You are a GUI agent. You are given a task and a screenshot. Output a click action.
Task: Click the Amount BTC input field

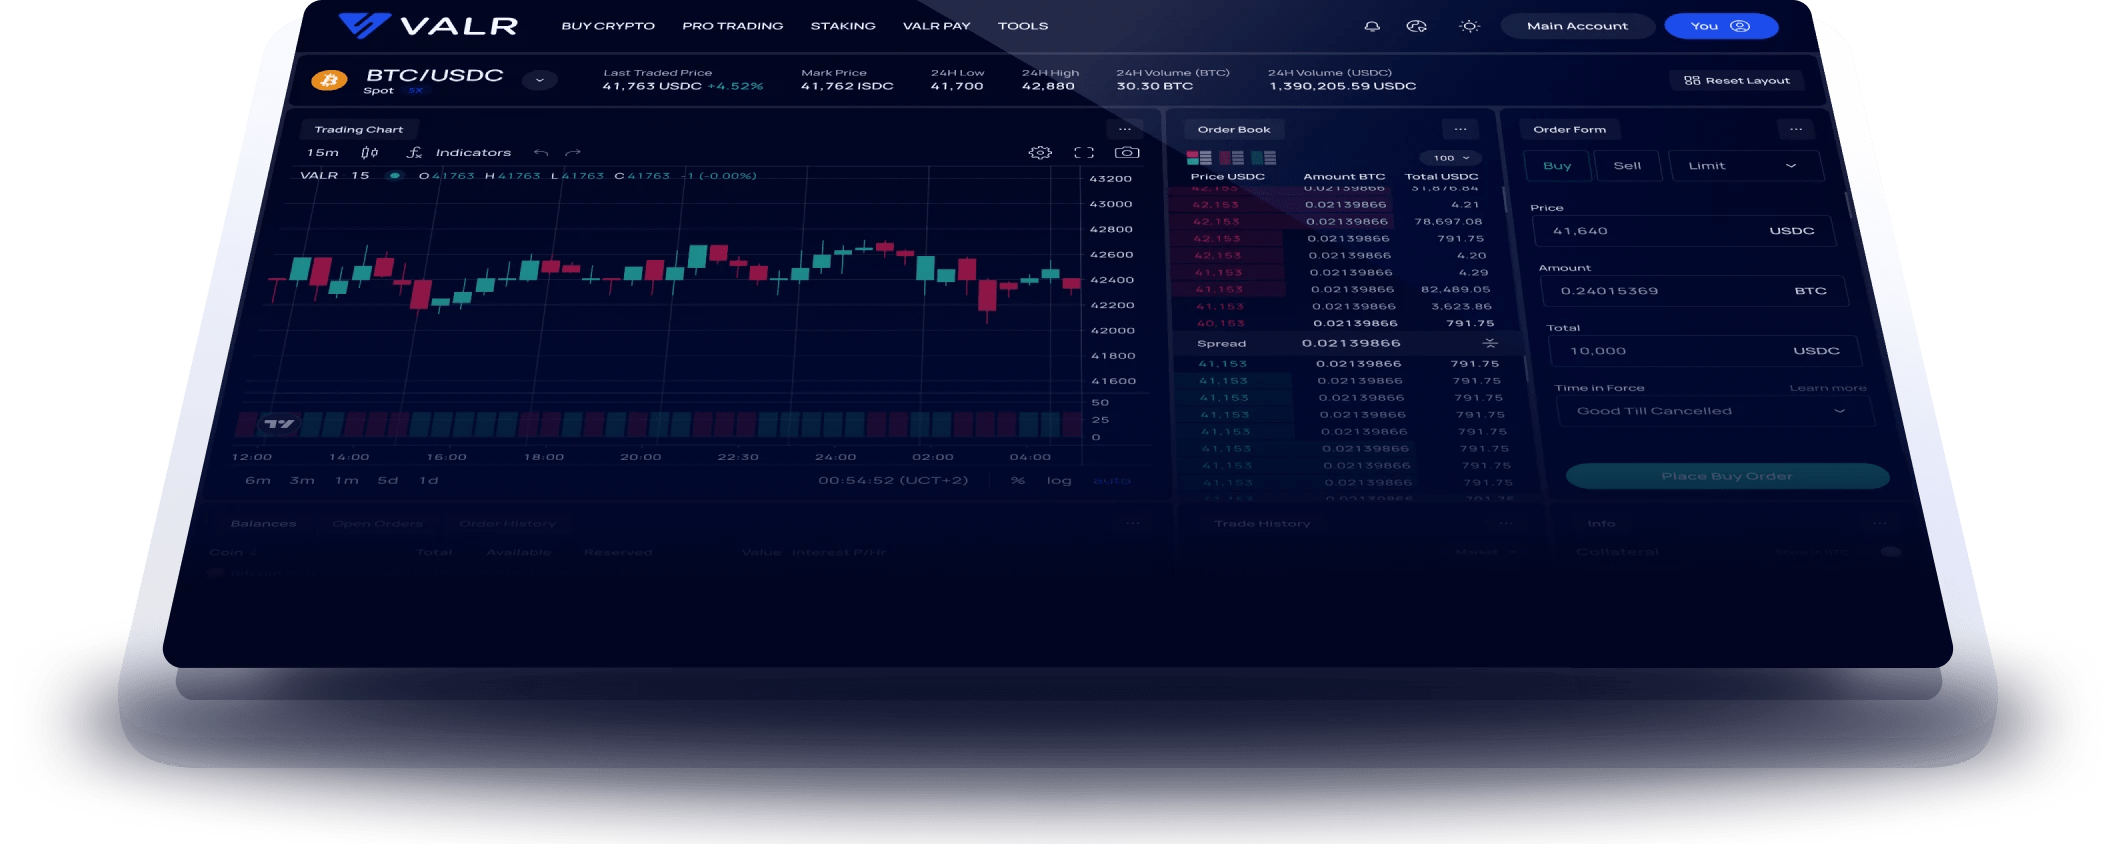[1693, 291]
